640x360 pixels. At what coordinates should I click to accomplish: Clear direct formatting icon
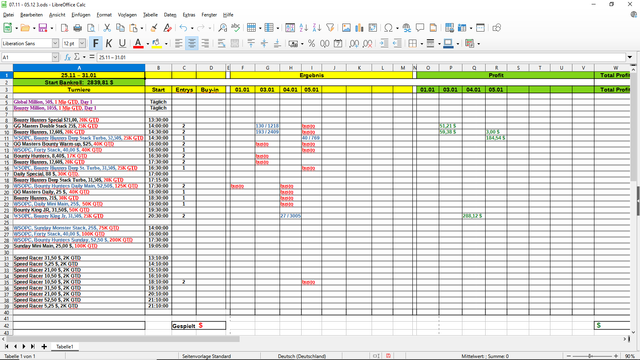167,28
